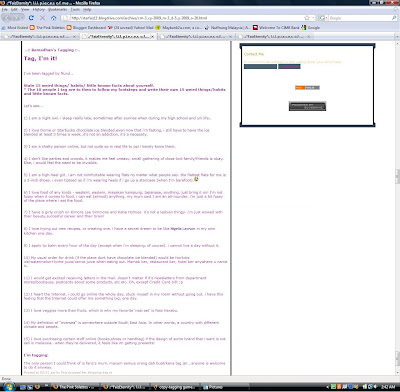
Task: Switch to the fourth browser tab
Action: (x=274, y=36)
